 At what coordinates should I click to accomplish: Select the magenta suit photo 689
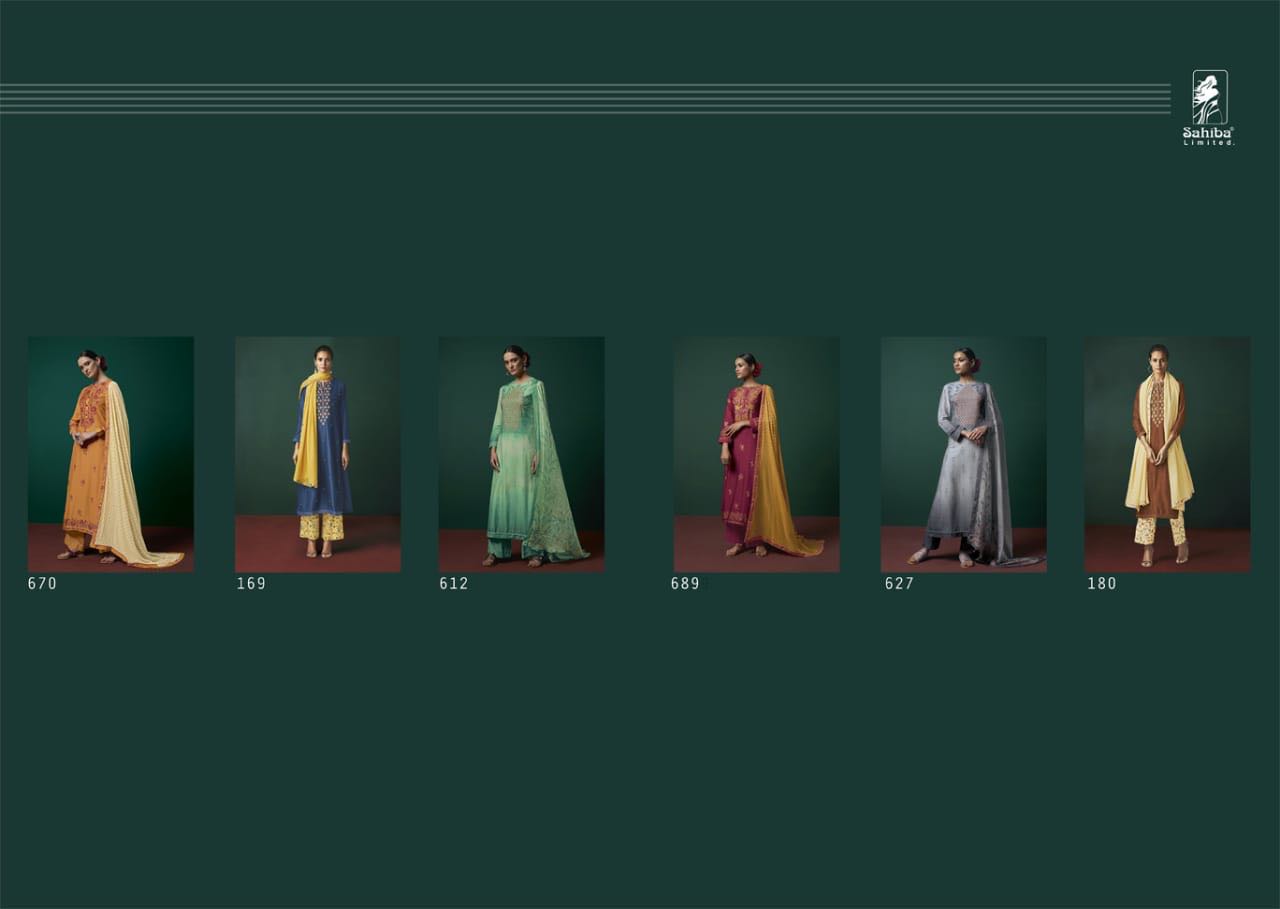point(756,454)
